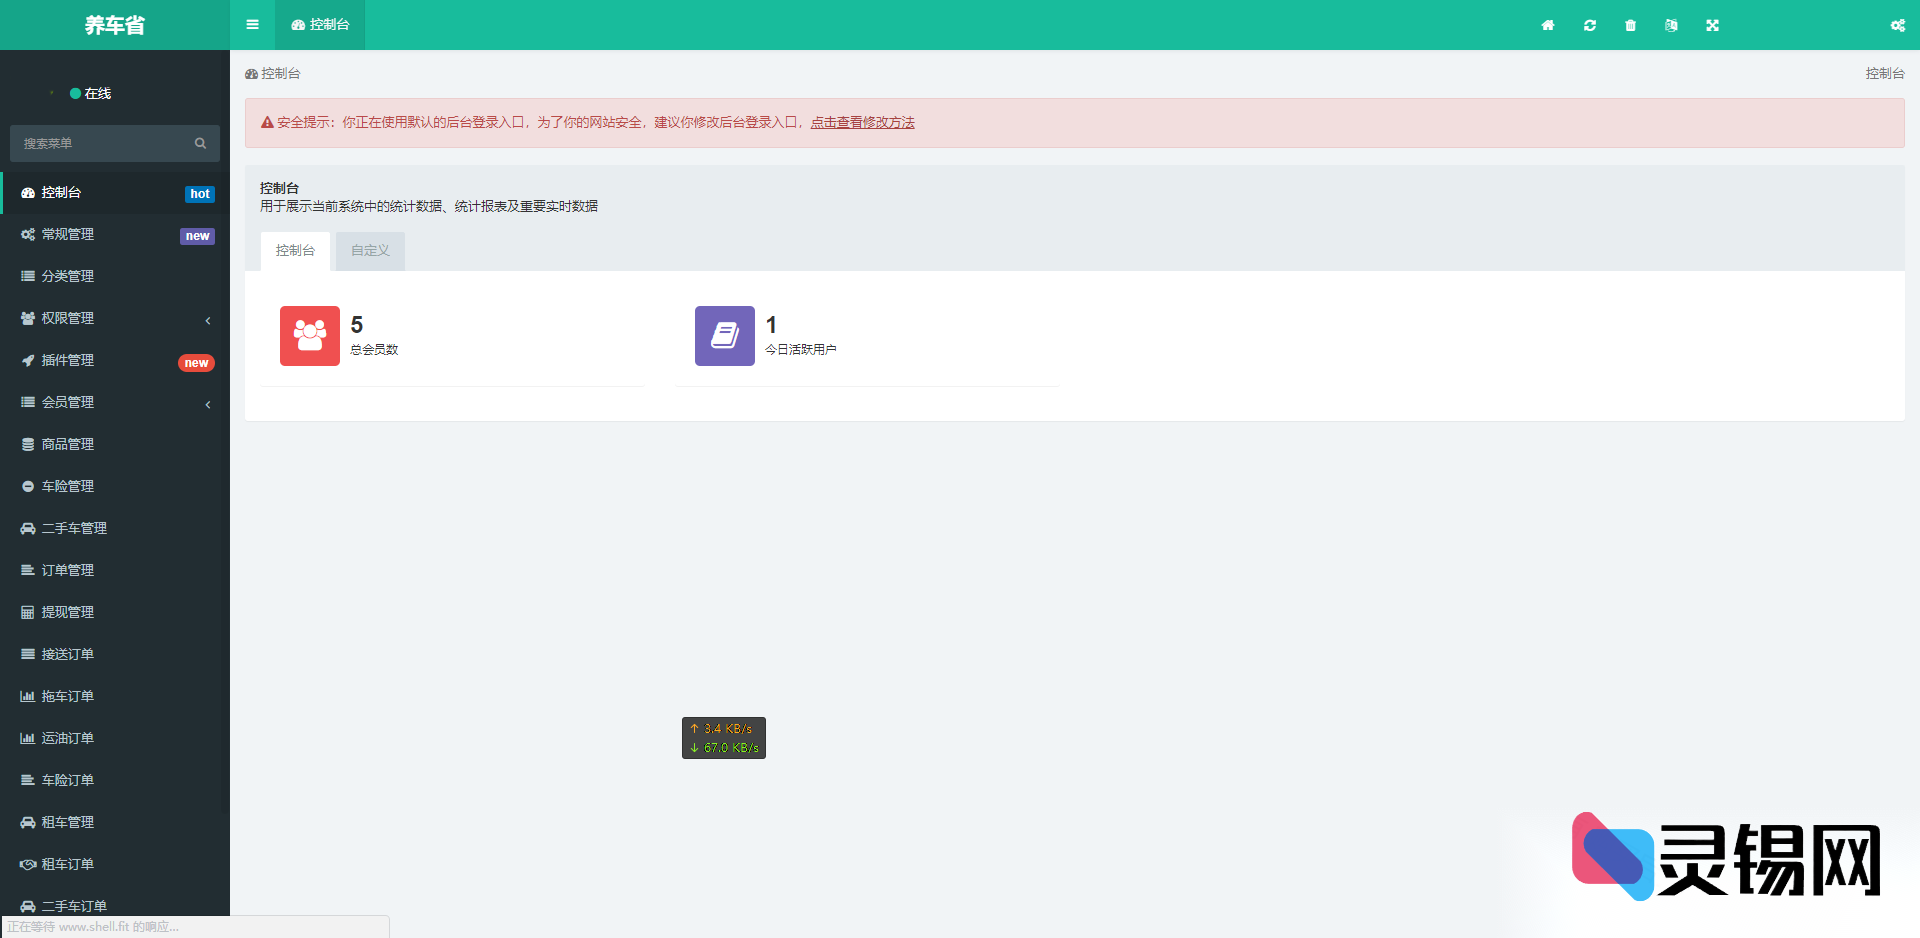Open 插件管理 in the sidebar
Viewport: 1920px width, 938px height.
[68, 360]
